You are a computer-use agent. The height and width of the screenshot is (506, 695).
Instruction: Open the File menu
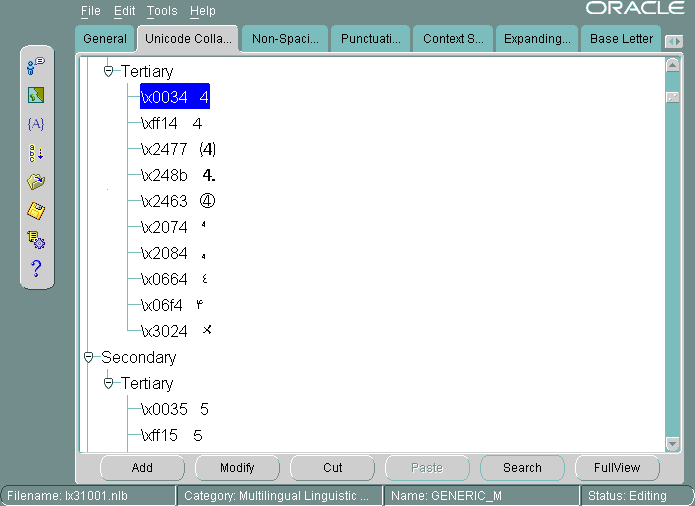coord(90,11)
